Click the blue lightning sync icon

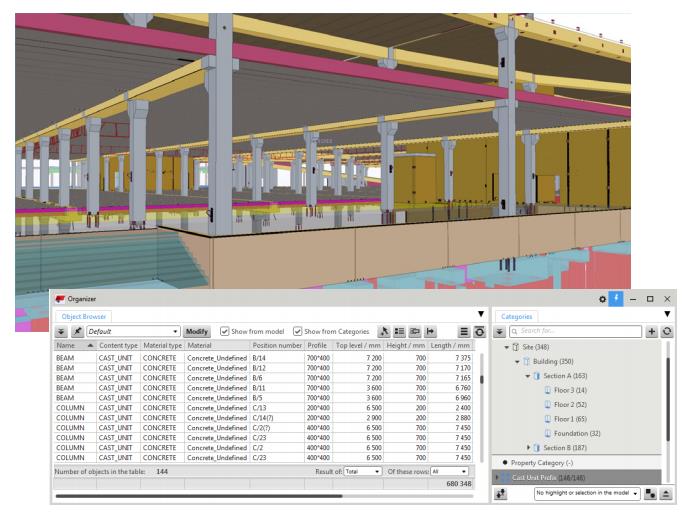click(616, 299)
